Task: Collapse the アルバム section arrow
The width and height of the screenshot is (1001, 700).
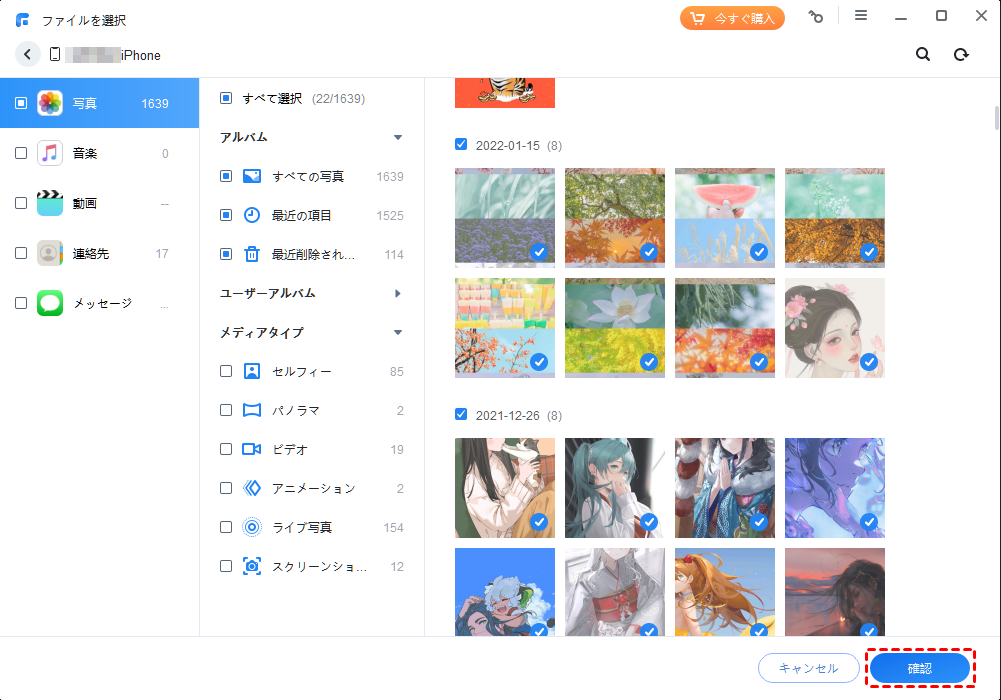Action: tap(398, 137)
